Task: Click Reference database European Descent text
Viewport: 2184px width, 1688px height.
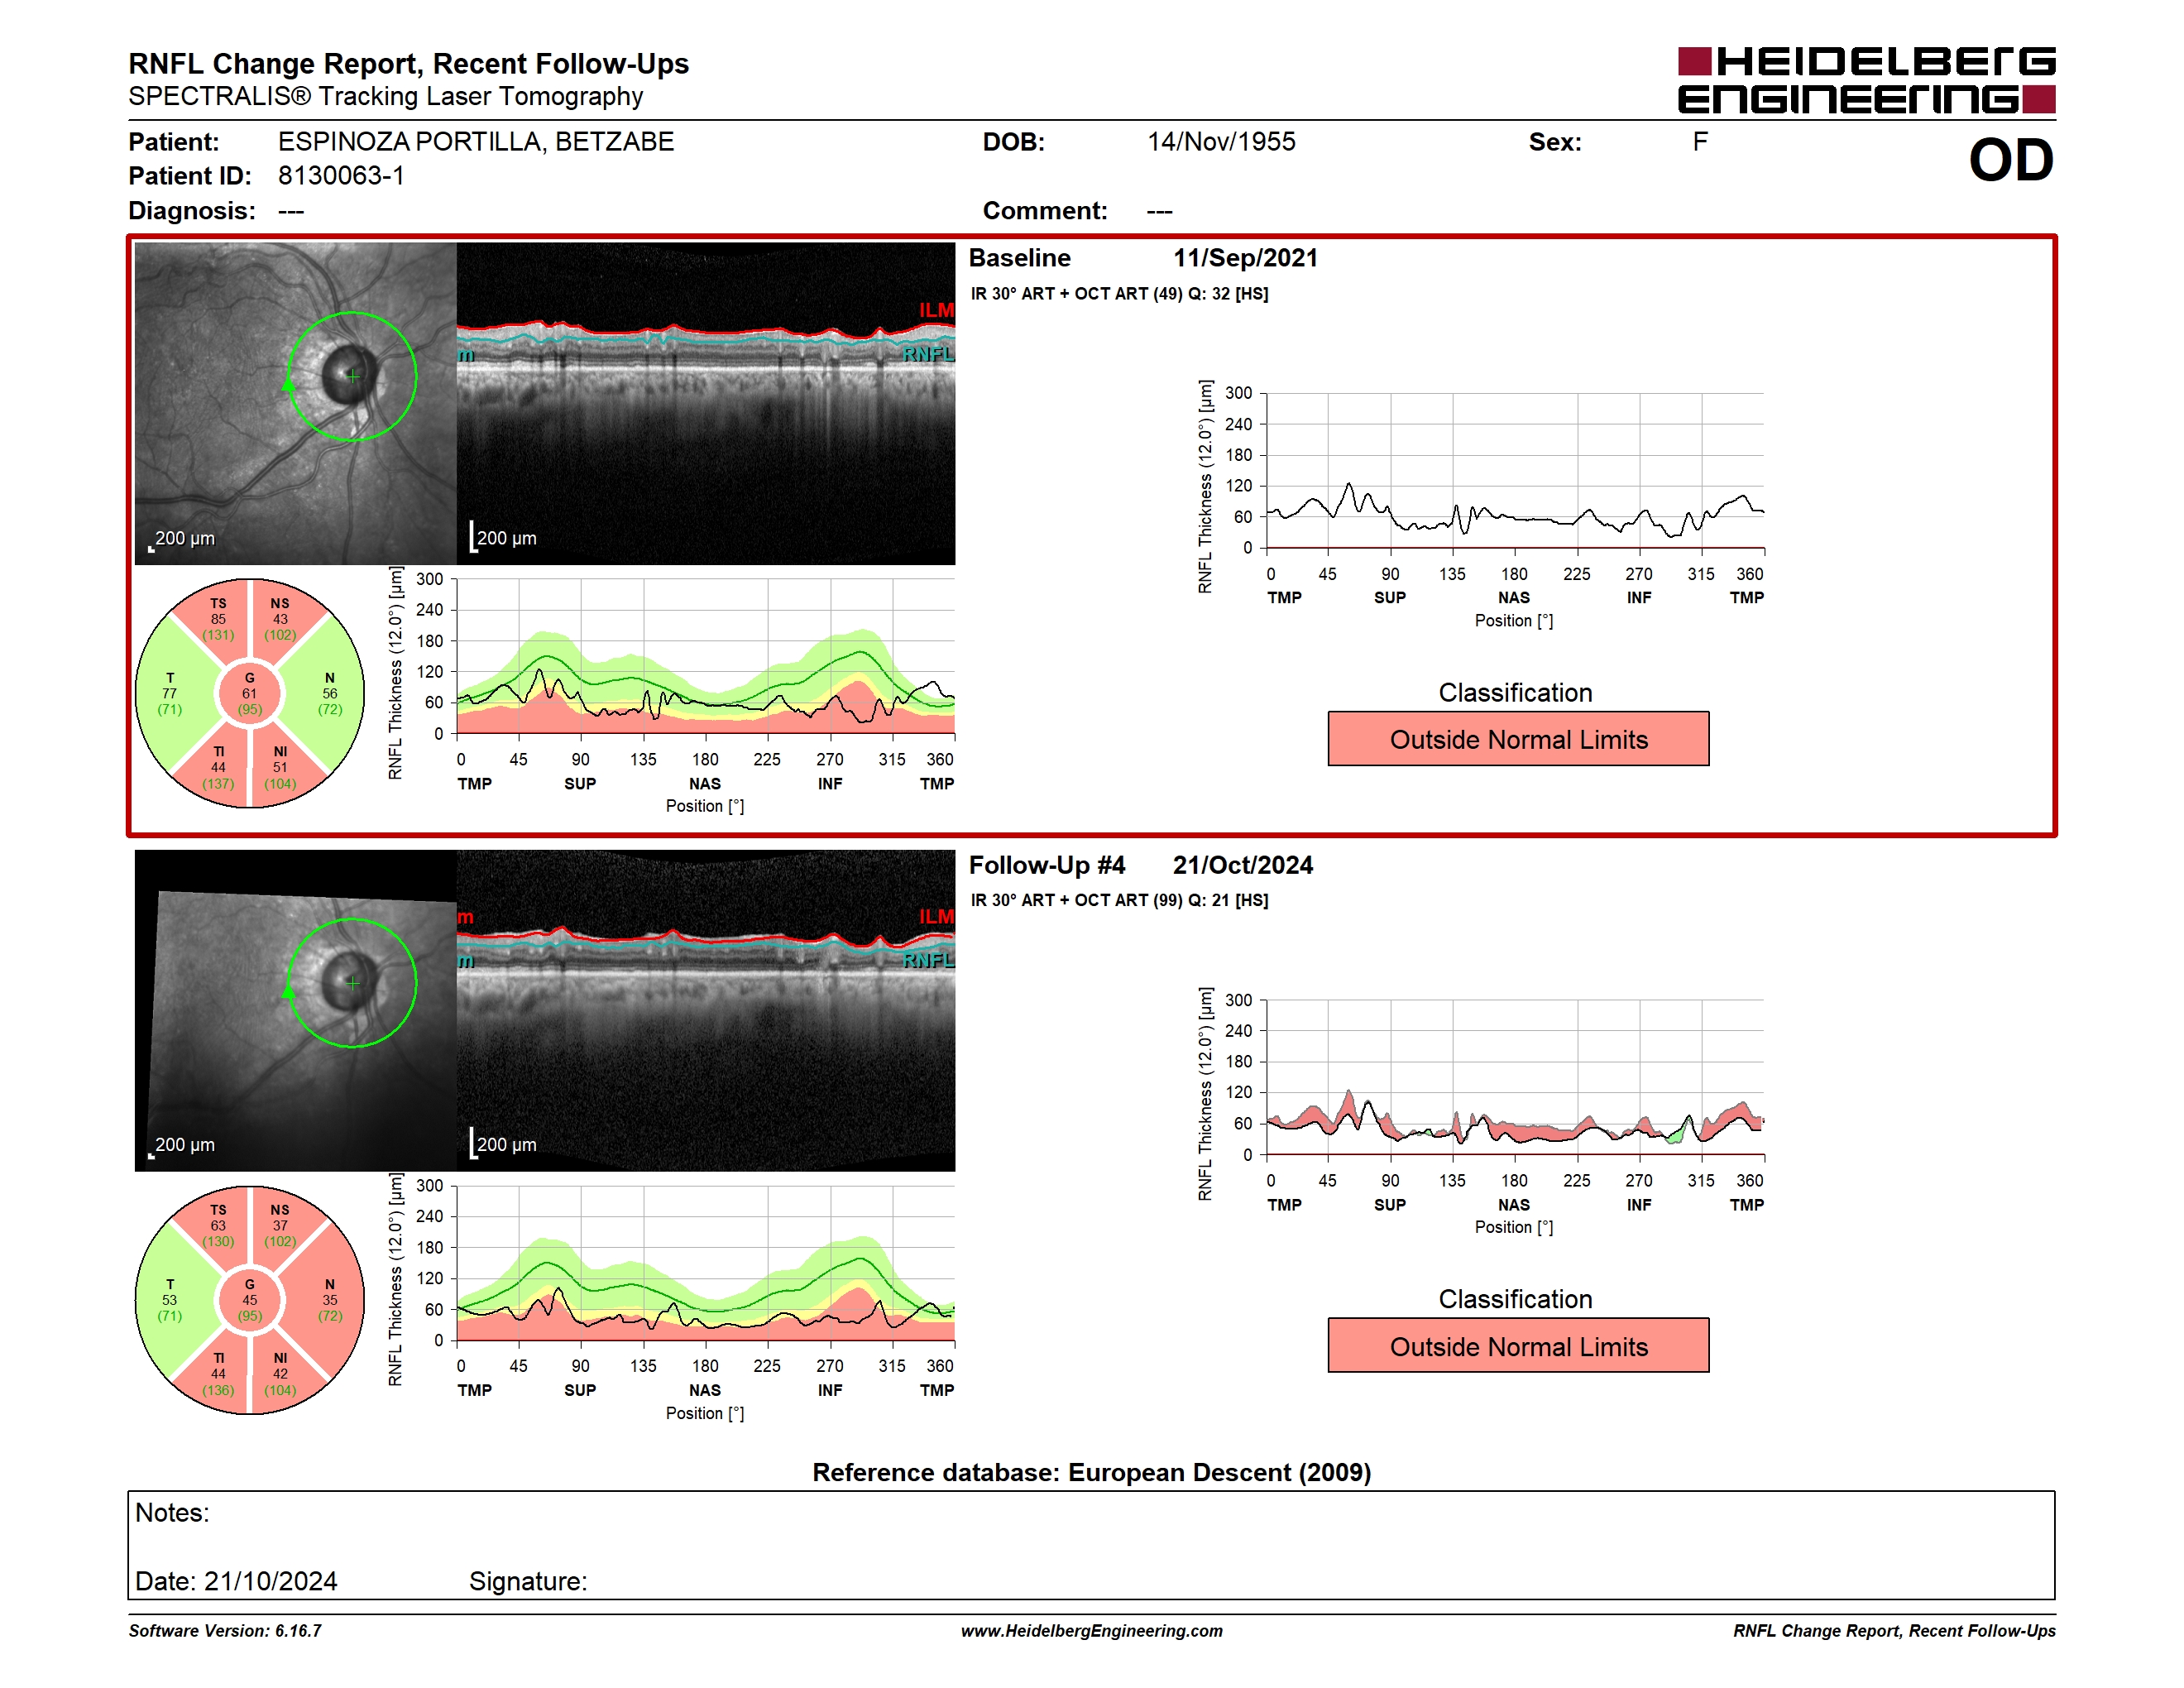Action: (1091, 1472)
